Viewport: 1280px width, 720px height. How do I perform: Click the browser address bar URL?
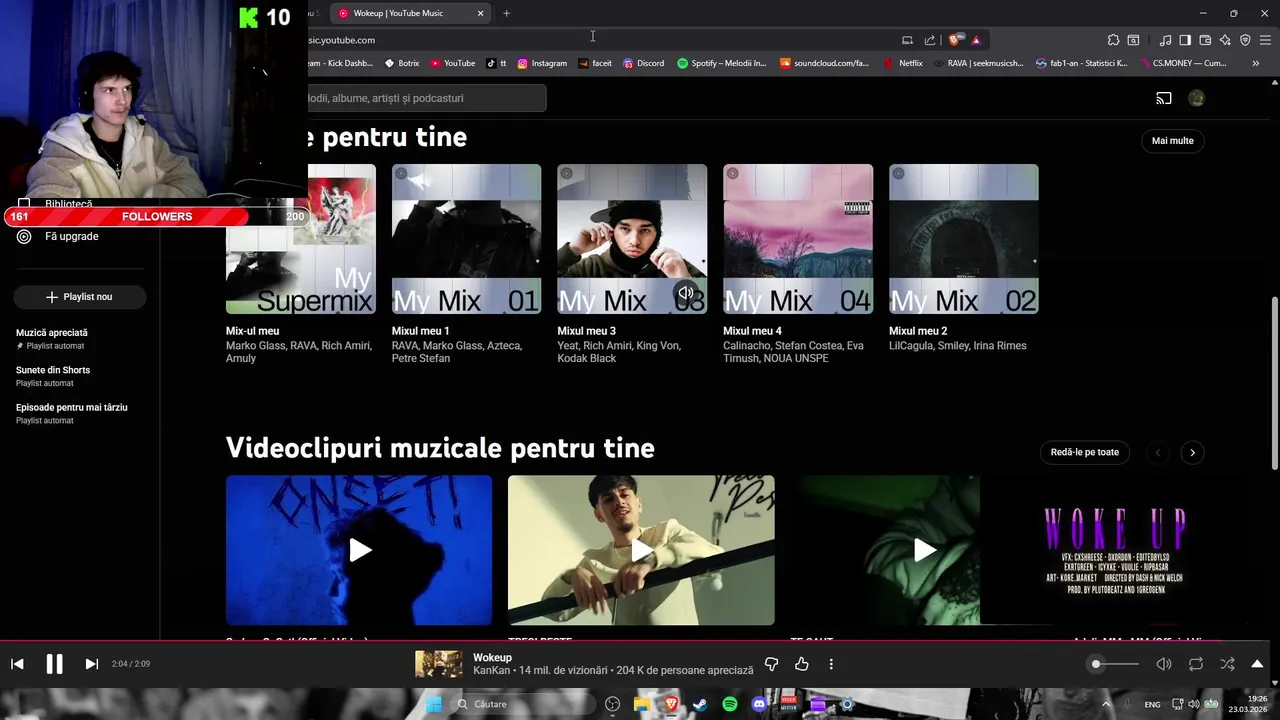(341, 40)
